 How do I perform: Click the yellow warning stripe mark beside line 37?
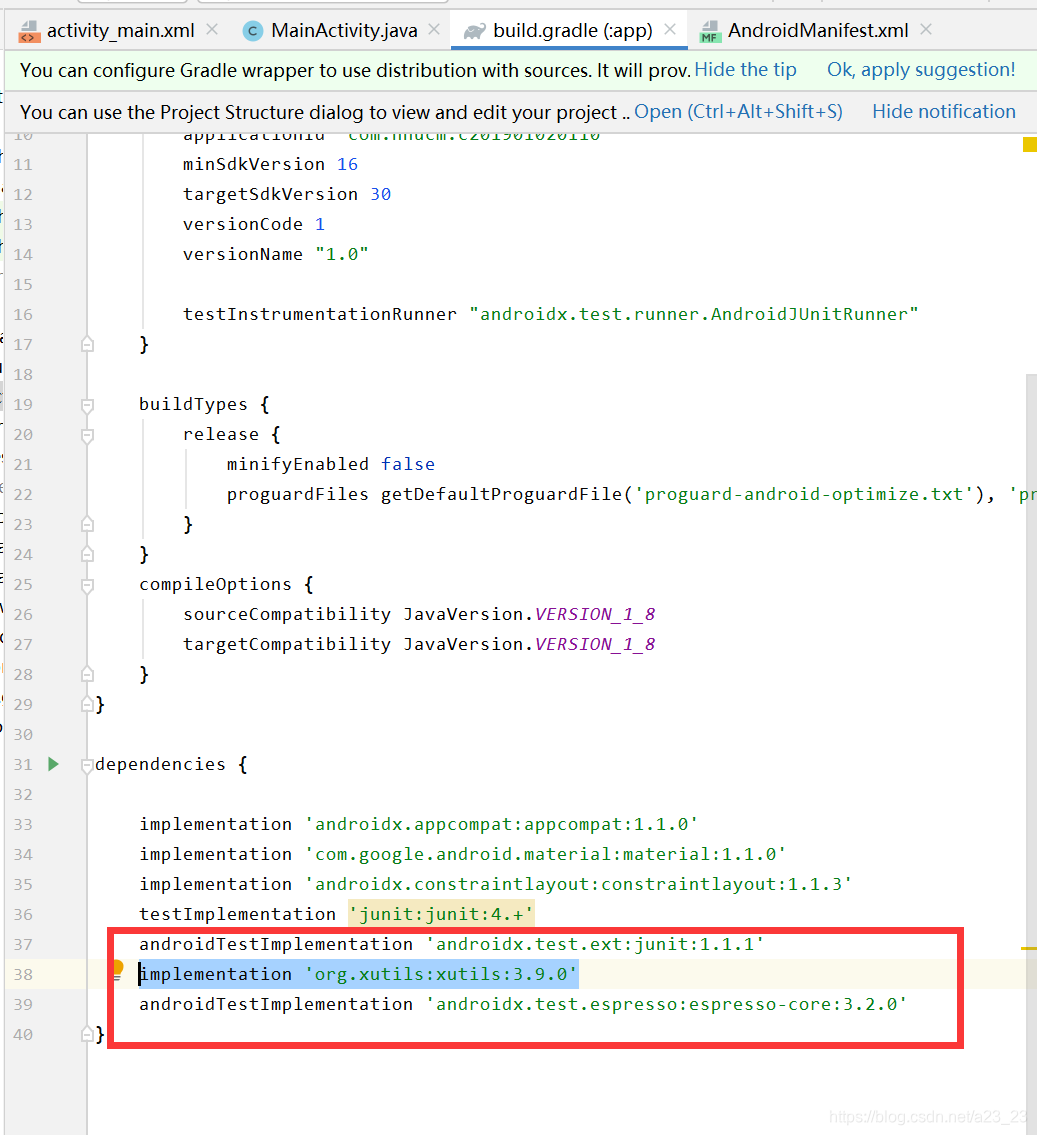[x=1028, y=948]
